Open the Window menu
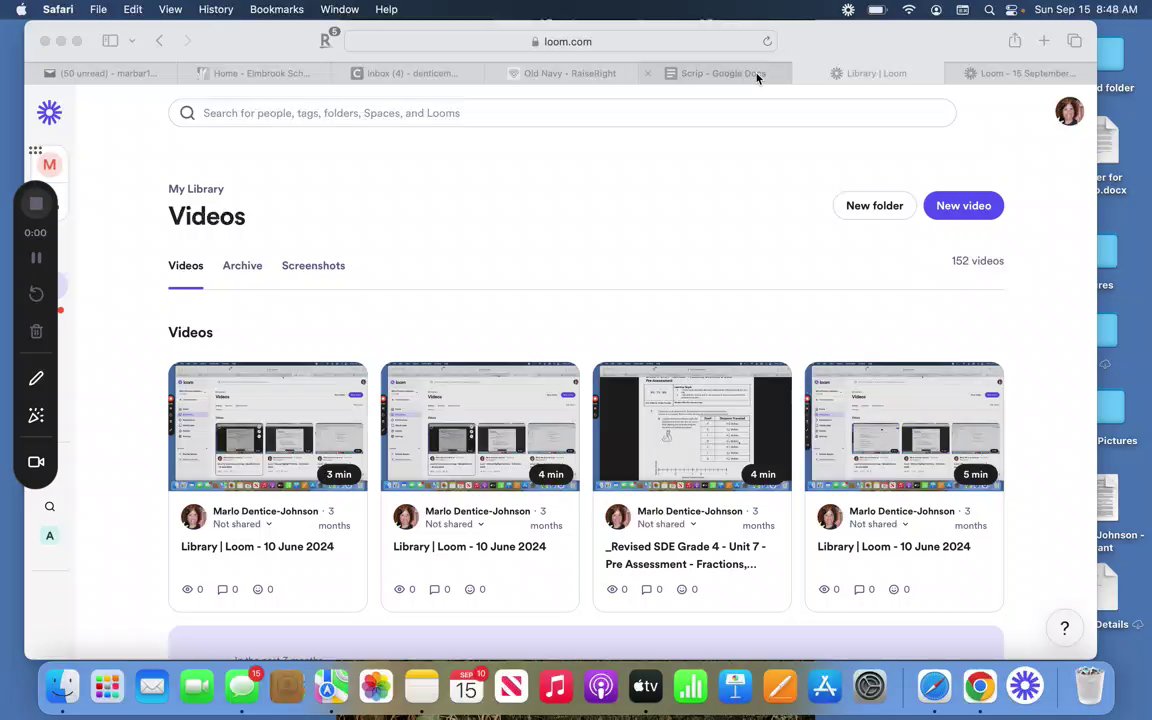Viewport: 1152px width, 720px height. click(x=339, y=10)
